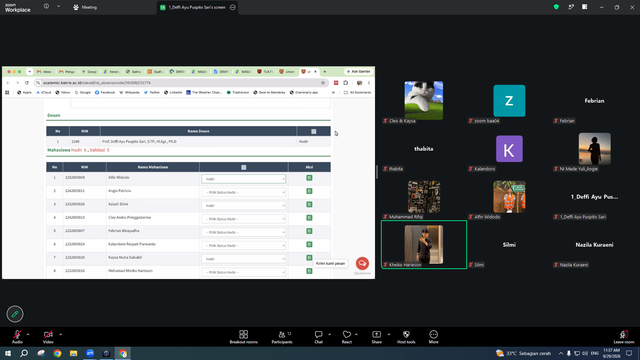Viewport: 640px width, 360px height.
Task: Expand the dropdown arrow beside the info icon
Action: [x=58, y=7]
